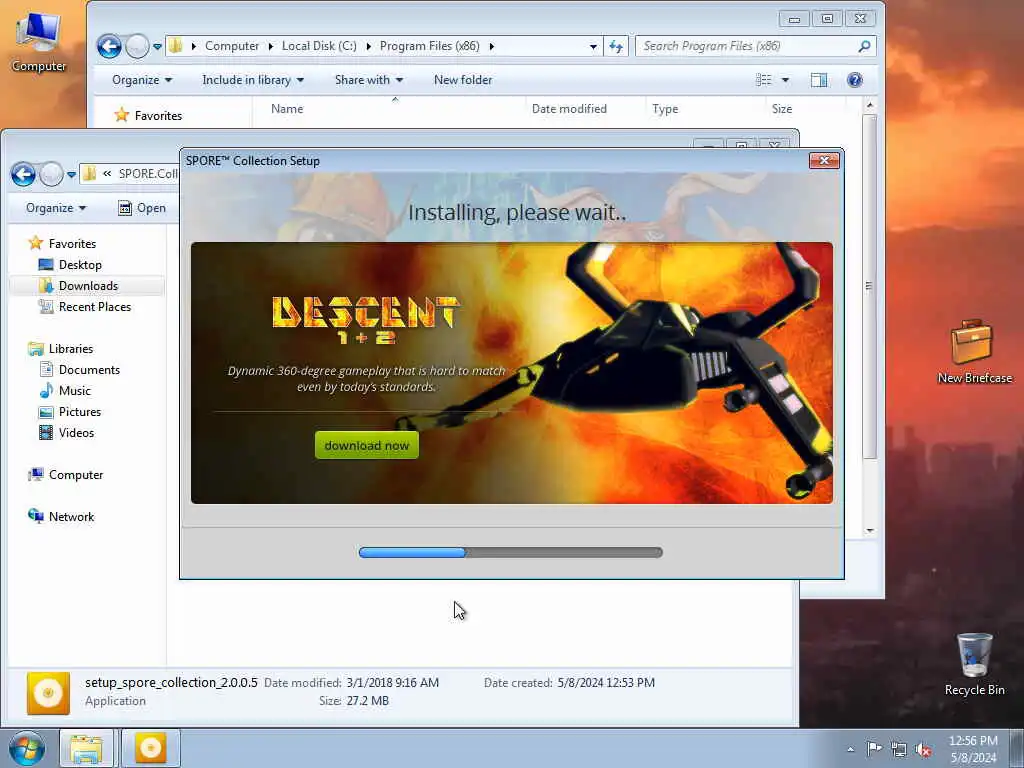This screenshot has height=768, width=1024.
Task: Open Computer desktop icon
Action: pyautogui.click(x=39, y=40)
